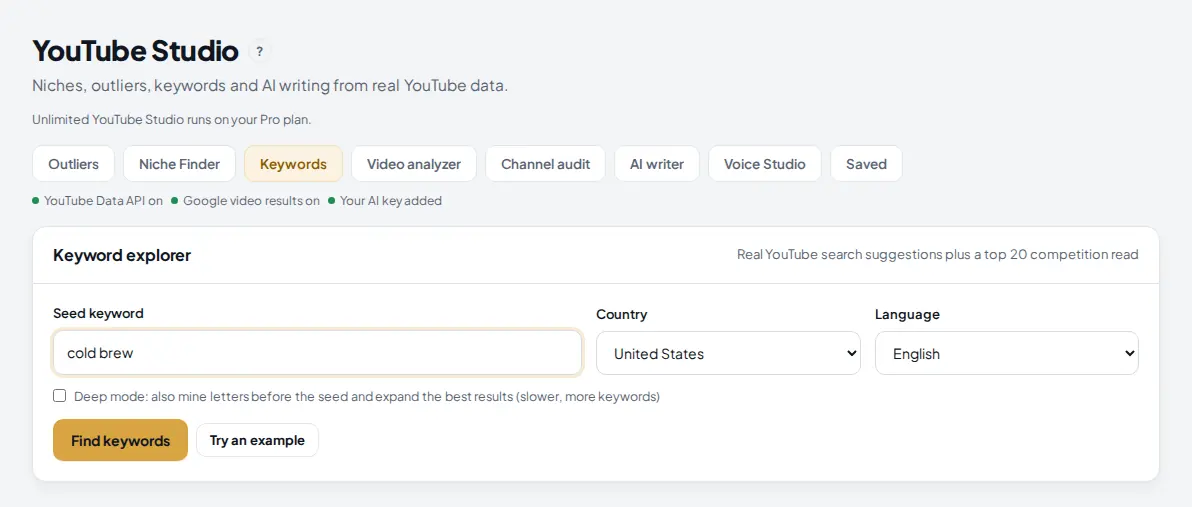Click the Niches, outliers, keywords subtitle

(270, 86)
